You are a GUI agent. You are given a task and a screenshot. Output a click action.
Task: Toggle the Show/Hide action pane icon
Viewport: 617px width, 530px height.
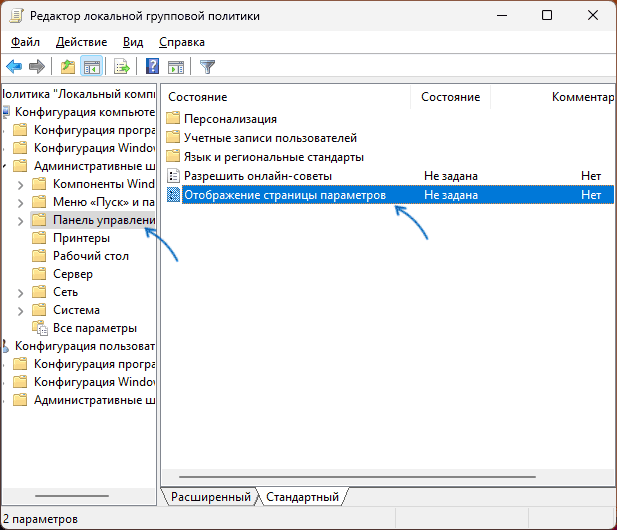[176, 67]
